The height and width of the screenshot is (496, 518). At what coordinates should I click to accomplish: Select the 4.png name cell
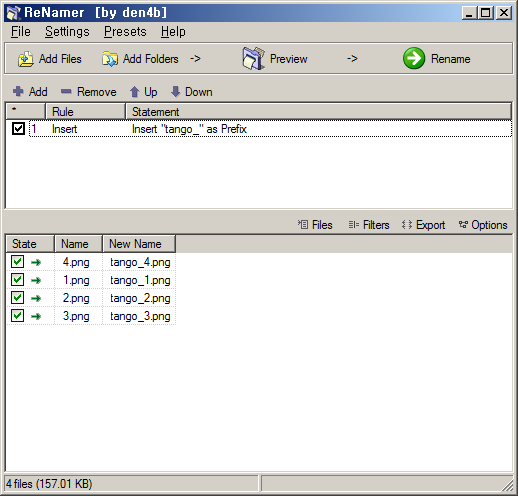tap(76, 262)
